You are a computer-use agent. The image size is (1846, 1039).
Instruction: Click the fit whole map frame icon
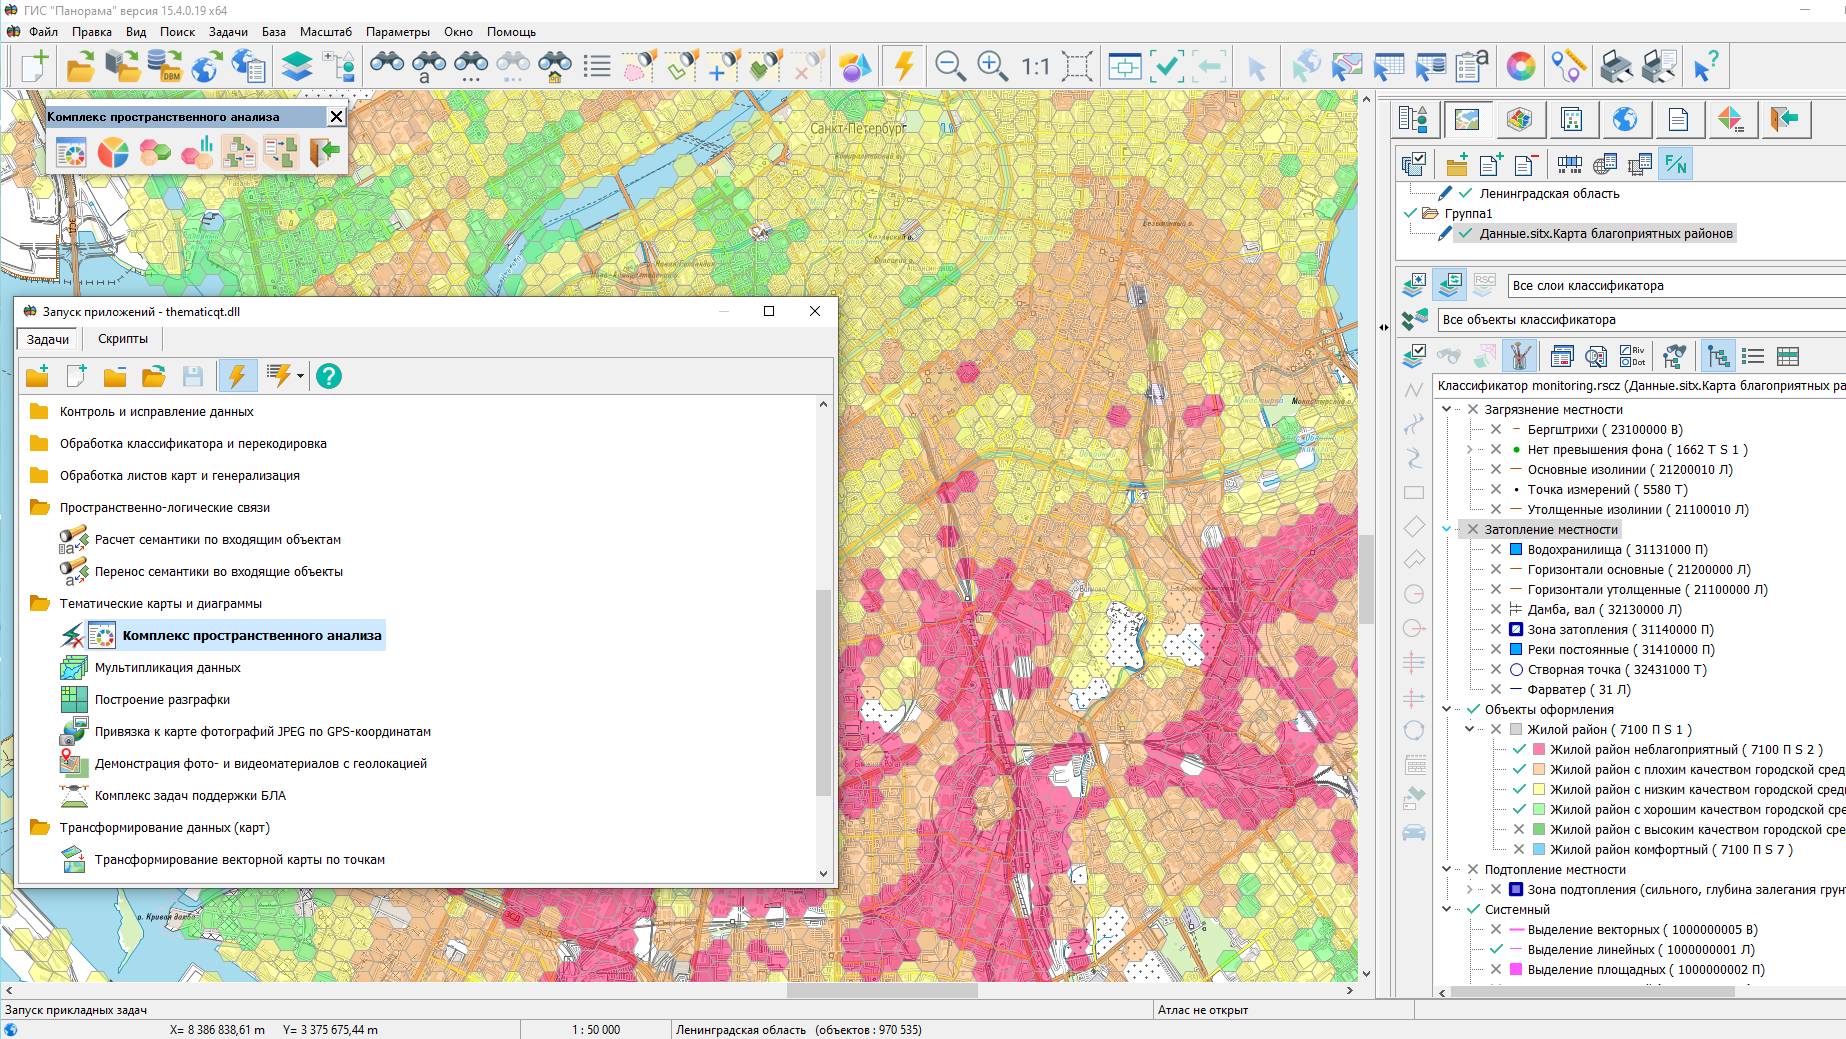pyautogui.click(x=1077, y=67)
